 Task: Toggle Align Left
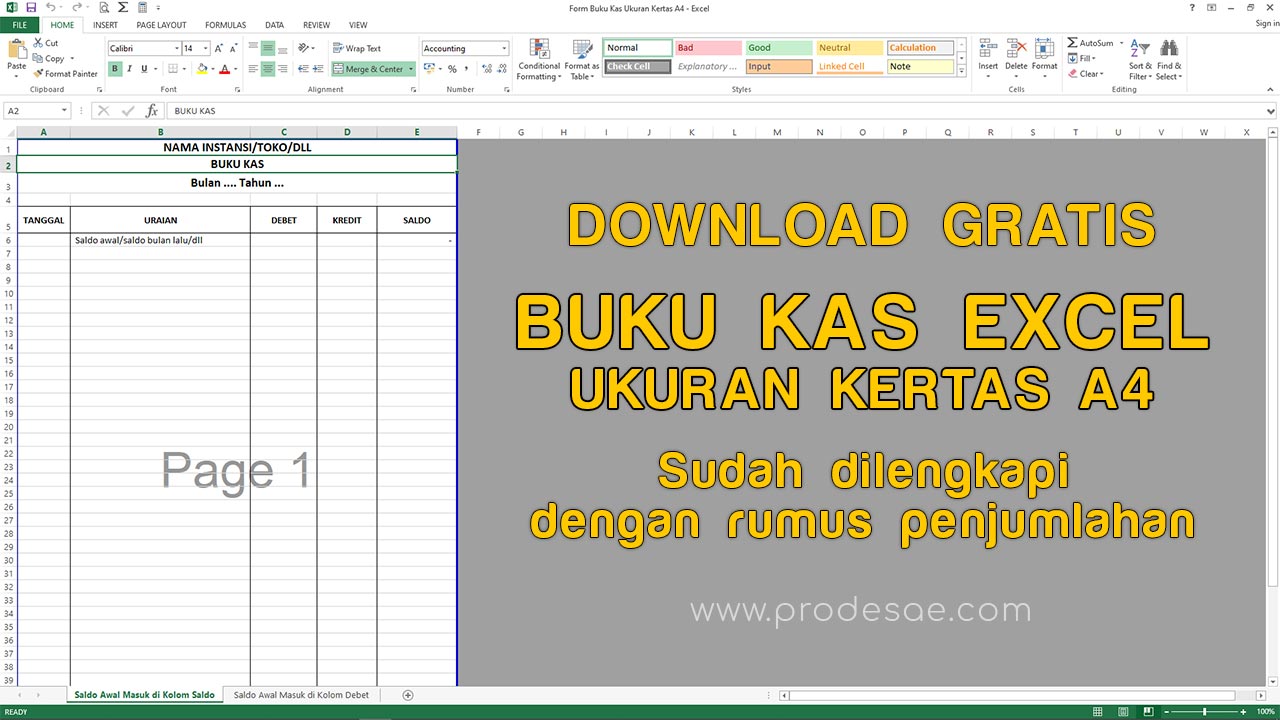[253, 69]
